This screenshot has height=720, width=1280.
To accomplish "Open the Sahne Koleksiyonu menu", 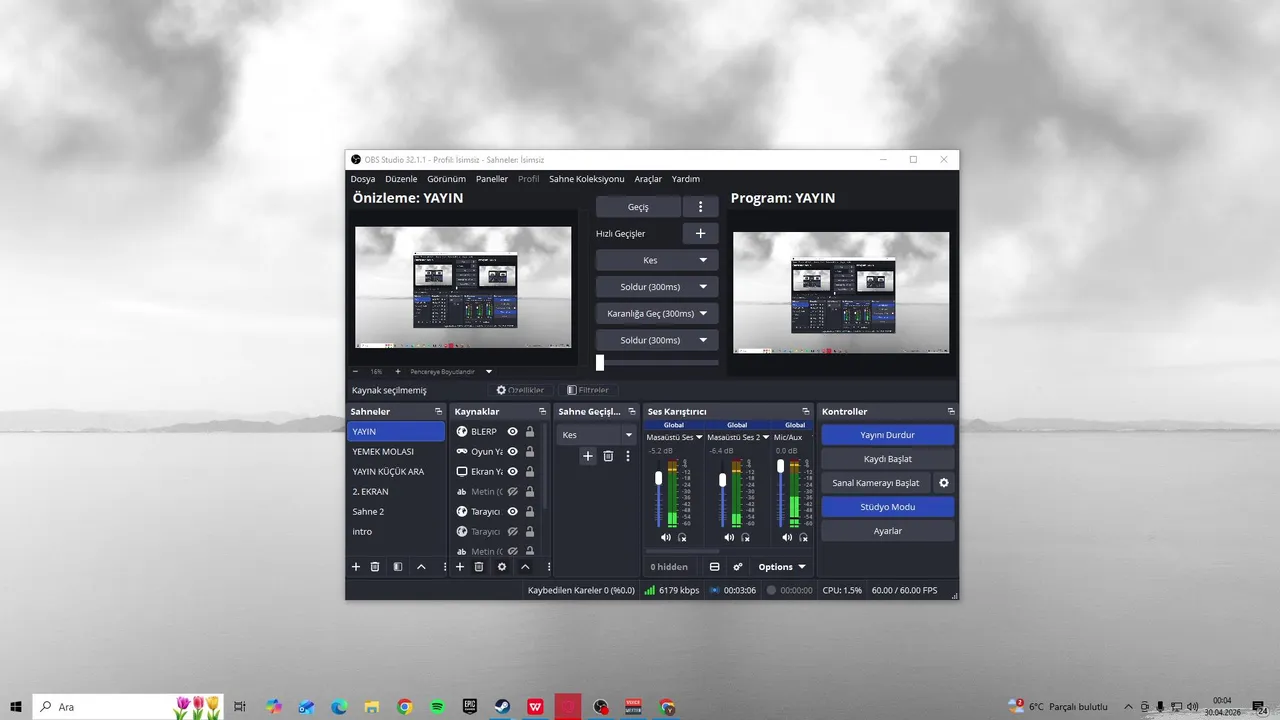I will point(587,179).
